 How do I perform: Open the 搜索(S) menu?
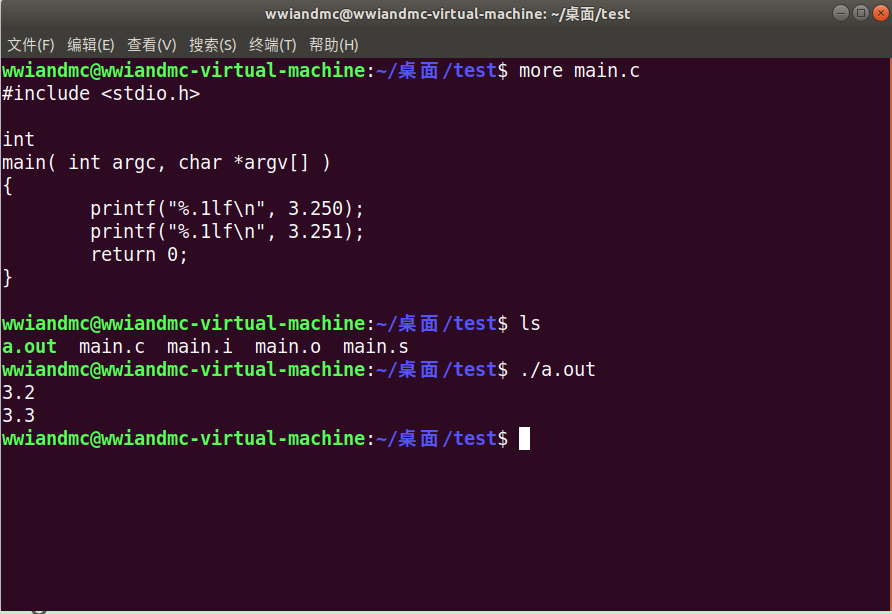212,45
